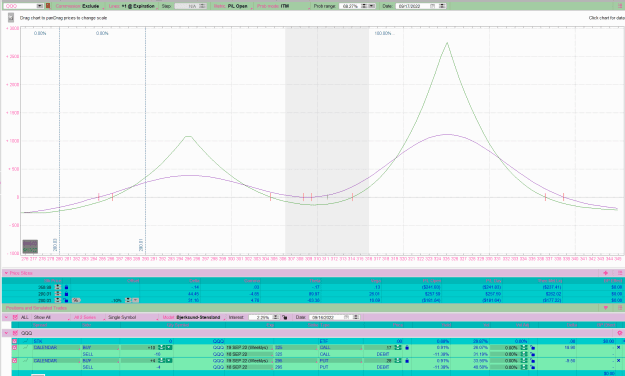Click the +4 quantity stepper
Viewport: 625px width, 376px height.
[161, 360]
